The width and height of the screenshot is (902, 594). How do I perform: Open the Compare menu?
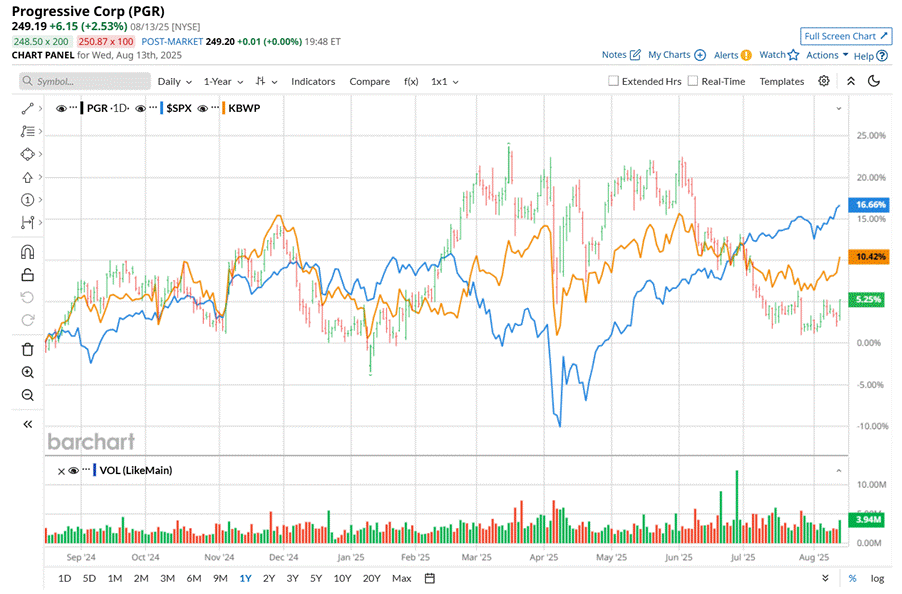coord(369,82)
